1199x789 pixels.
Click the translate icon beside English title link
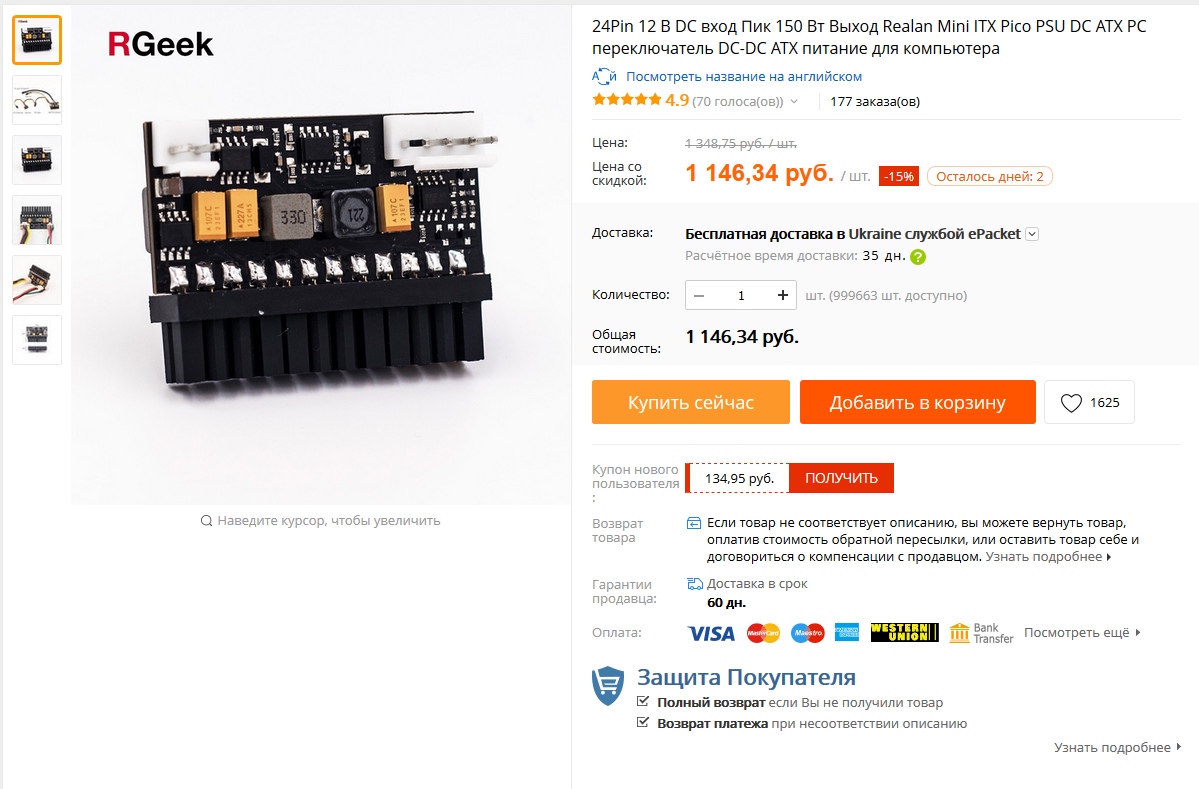[604, 76]
